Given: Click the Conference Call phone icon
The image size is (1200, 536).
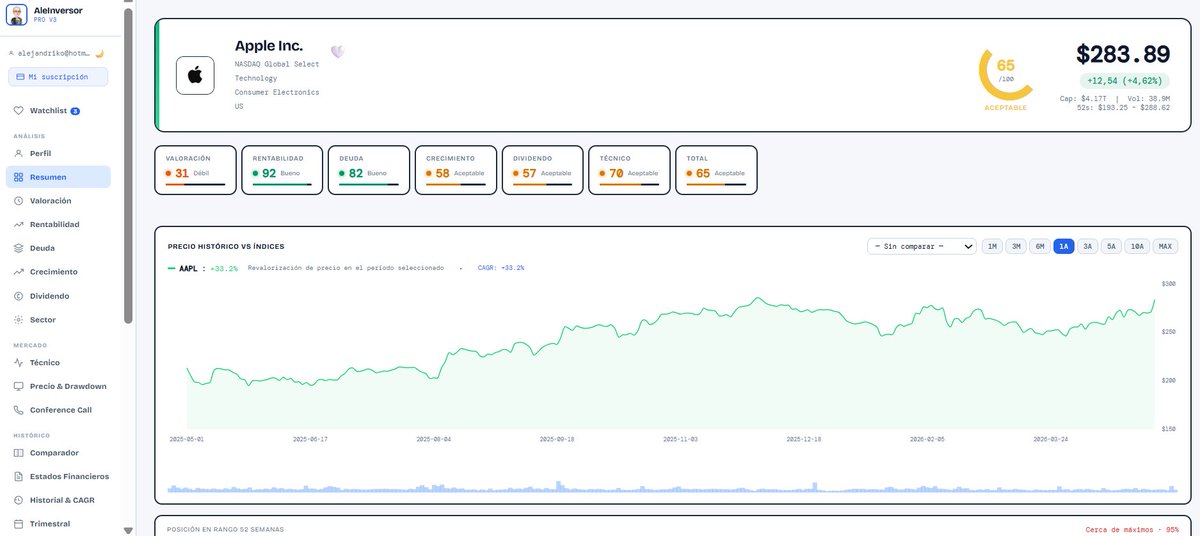Looking at the screenshot, I should (19, 410).
